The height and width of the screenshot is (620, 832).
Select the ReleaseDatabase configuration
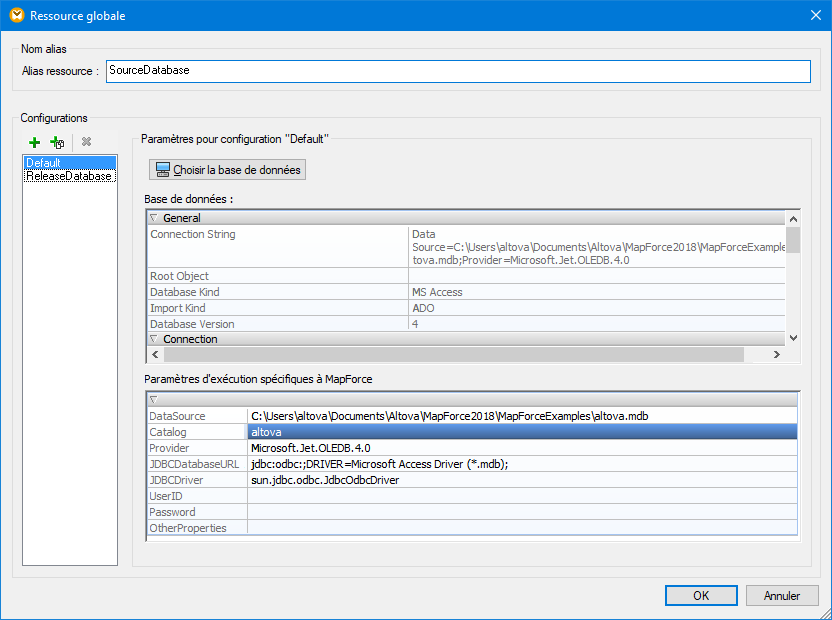tap(69, 176)
